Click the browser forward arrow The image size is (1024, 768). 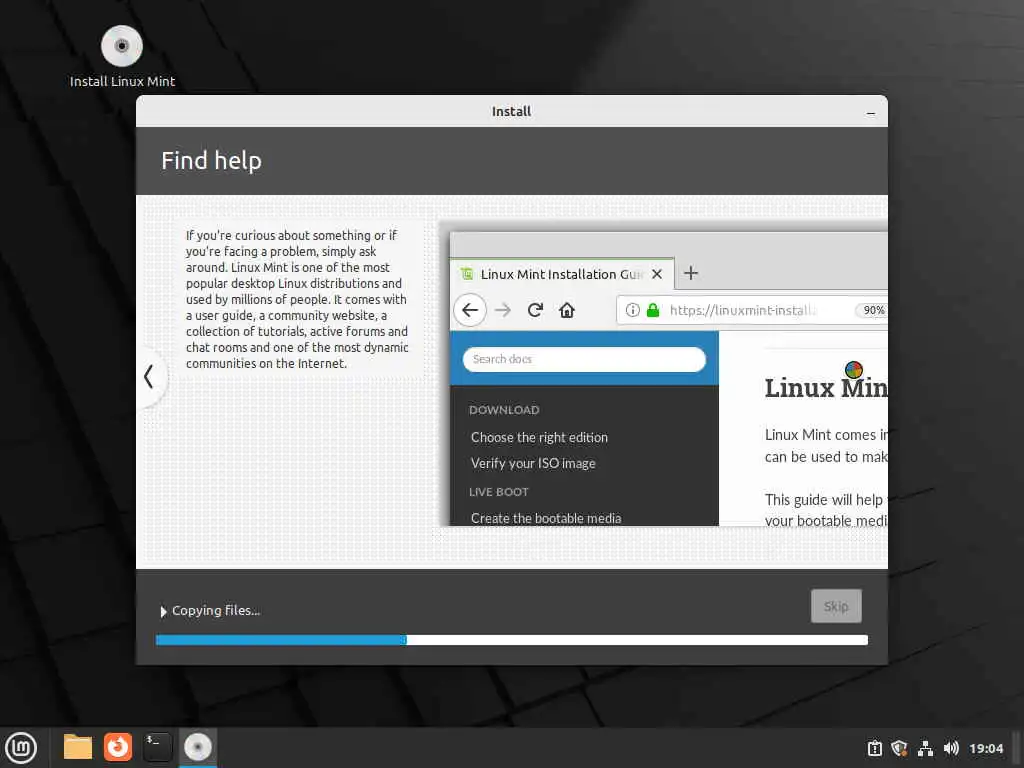[503, 310]
